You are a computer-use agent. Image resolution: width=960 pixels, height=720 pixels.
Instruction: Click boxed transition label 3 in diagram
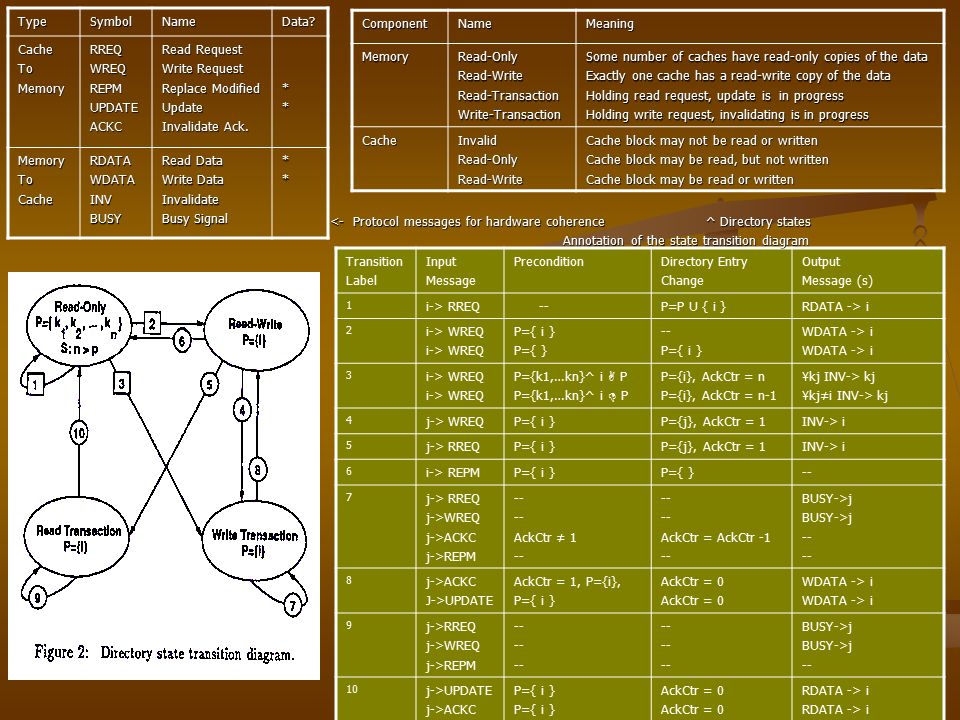point(121,384)
